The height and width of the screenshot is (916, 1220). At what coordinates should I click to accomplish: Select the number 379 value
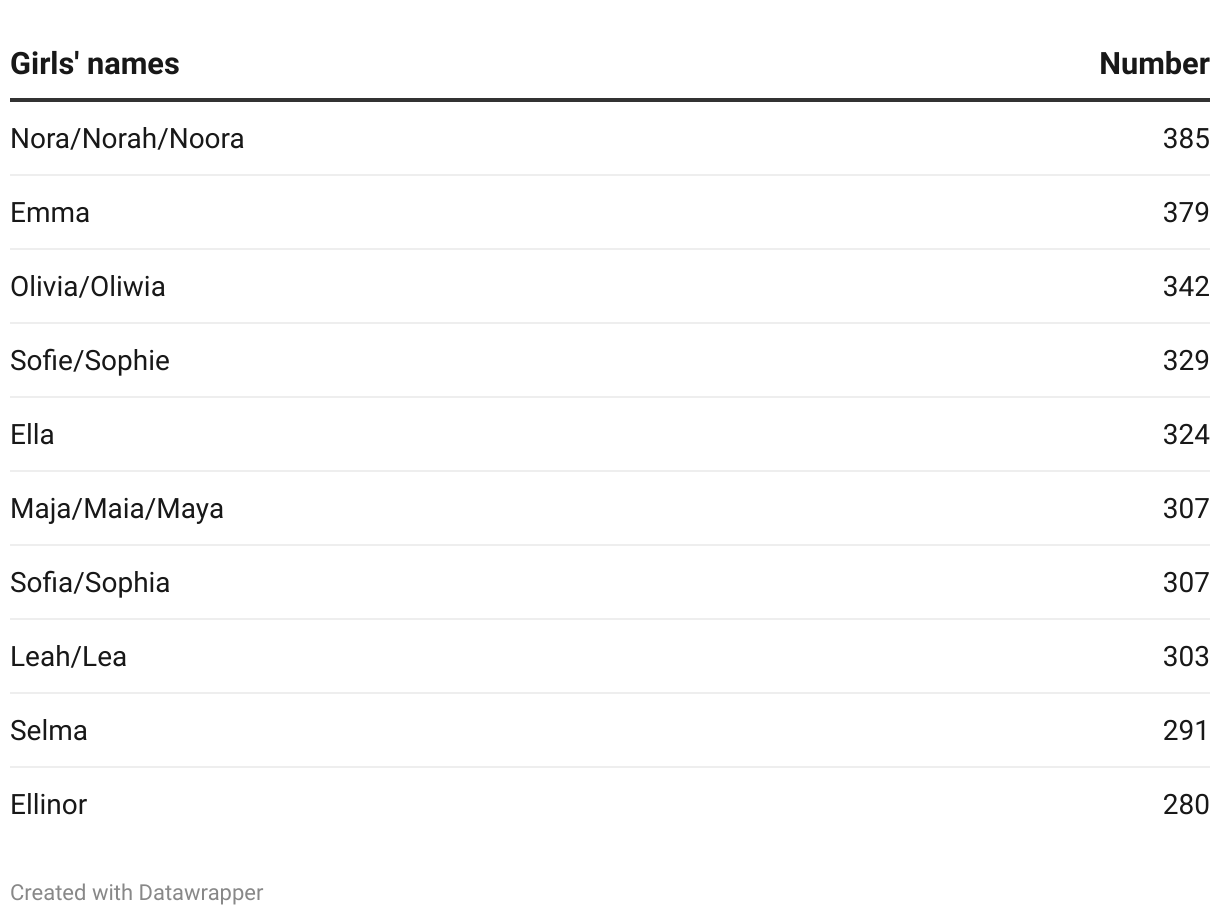pos(1186,212)
